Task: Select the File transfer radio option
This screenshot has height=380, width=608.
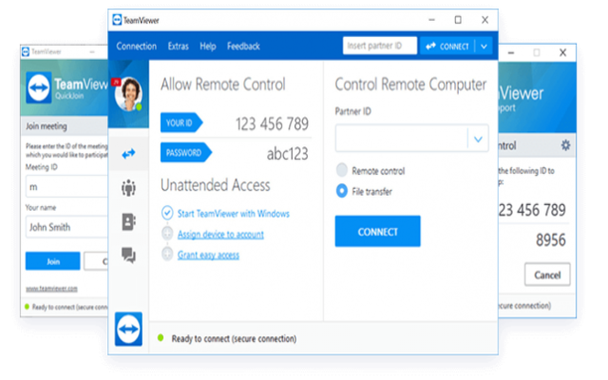Action: [x=342, y=191]
